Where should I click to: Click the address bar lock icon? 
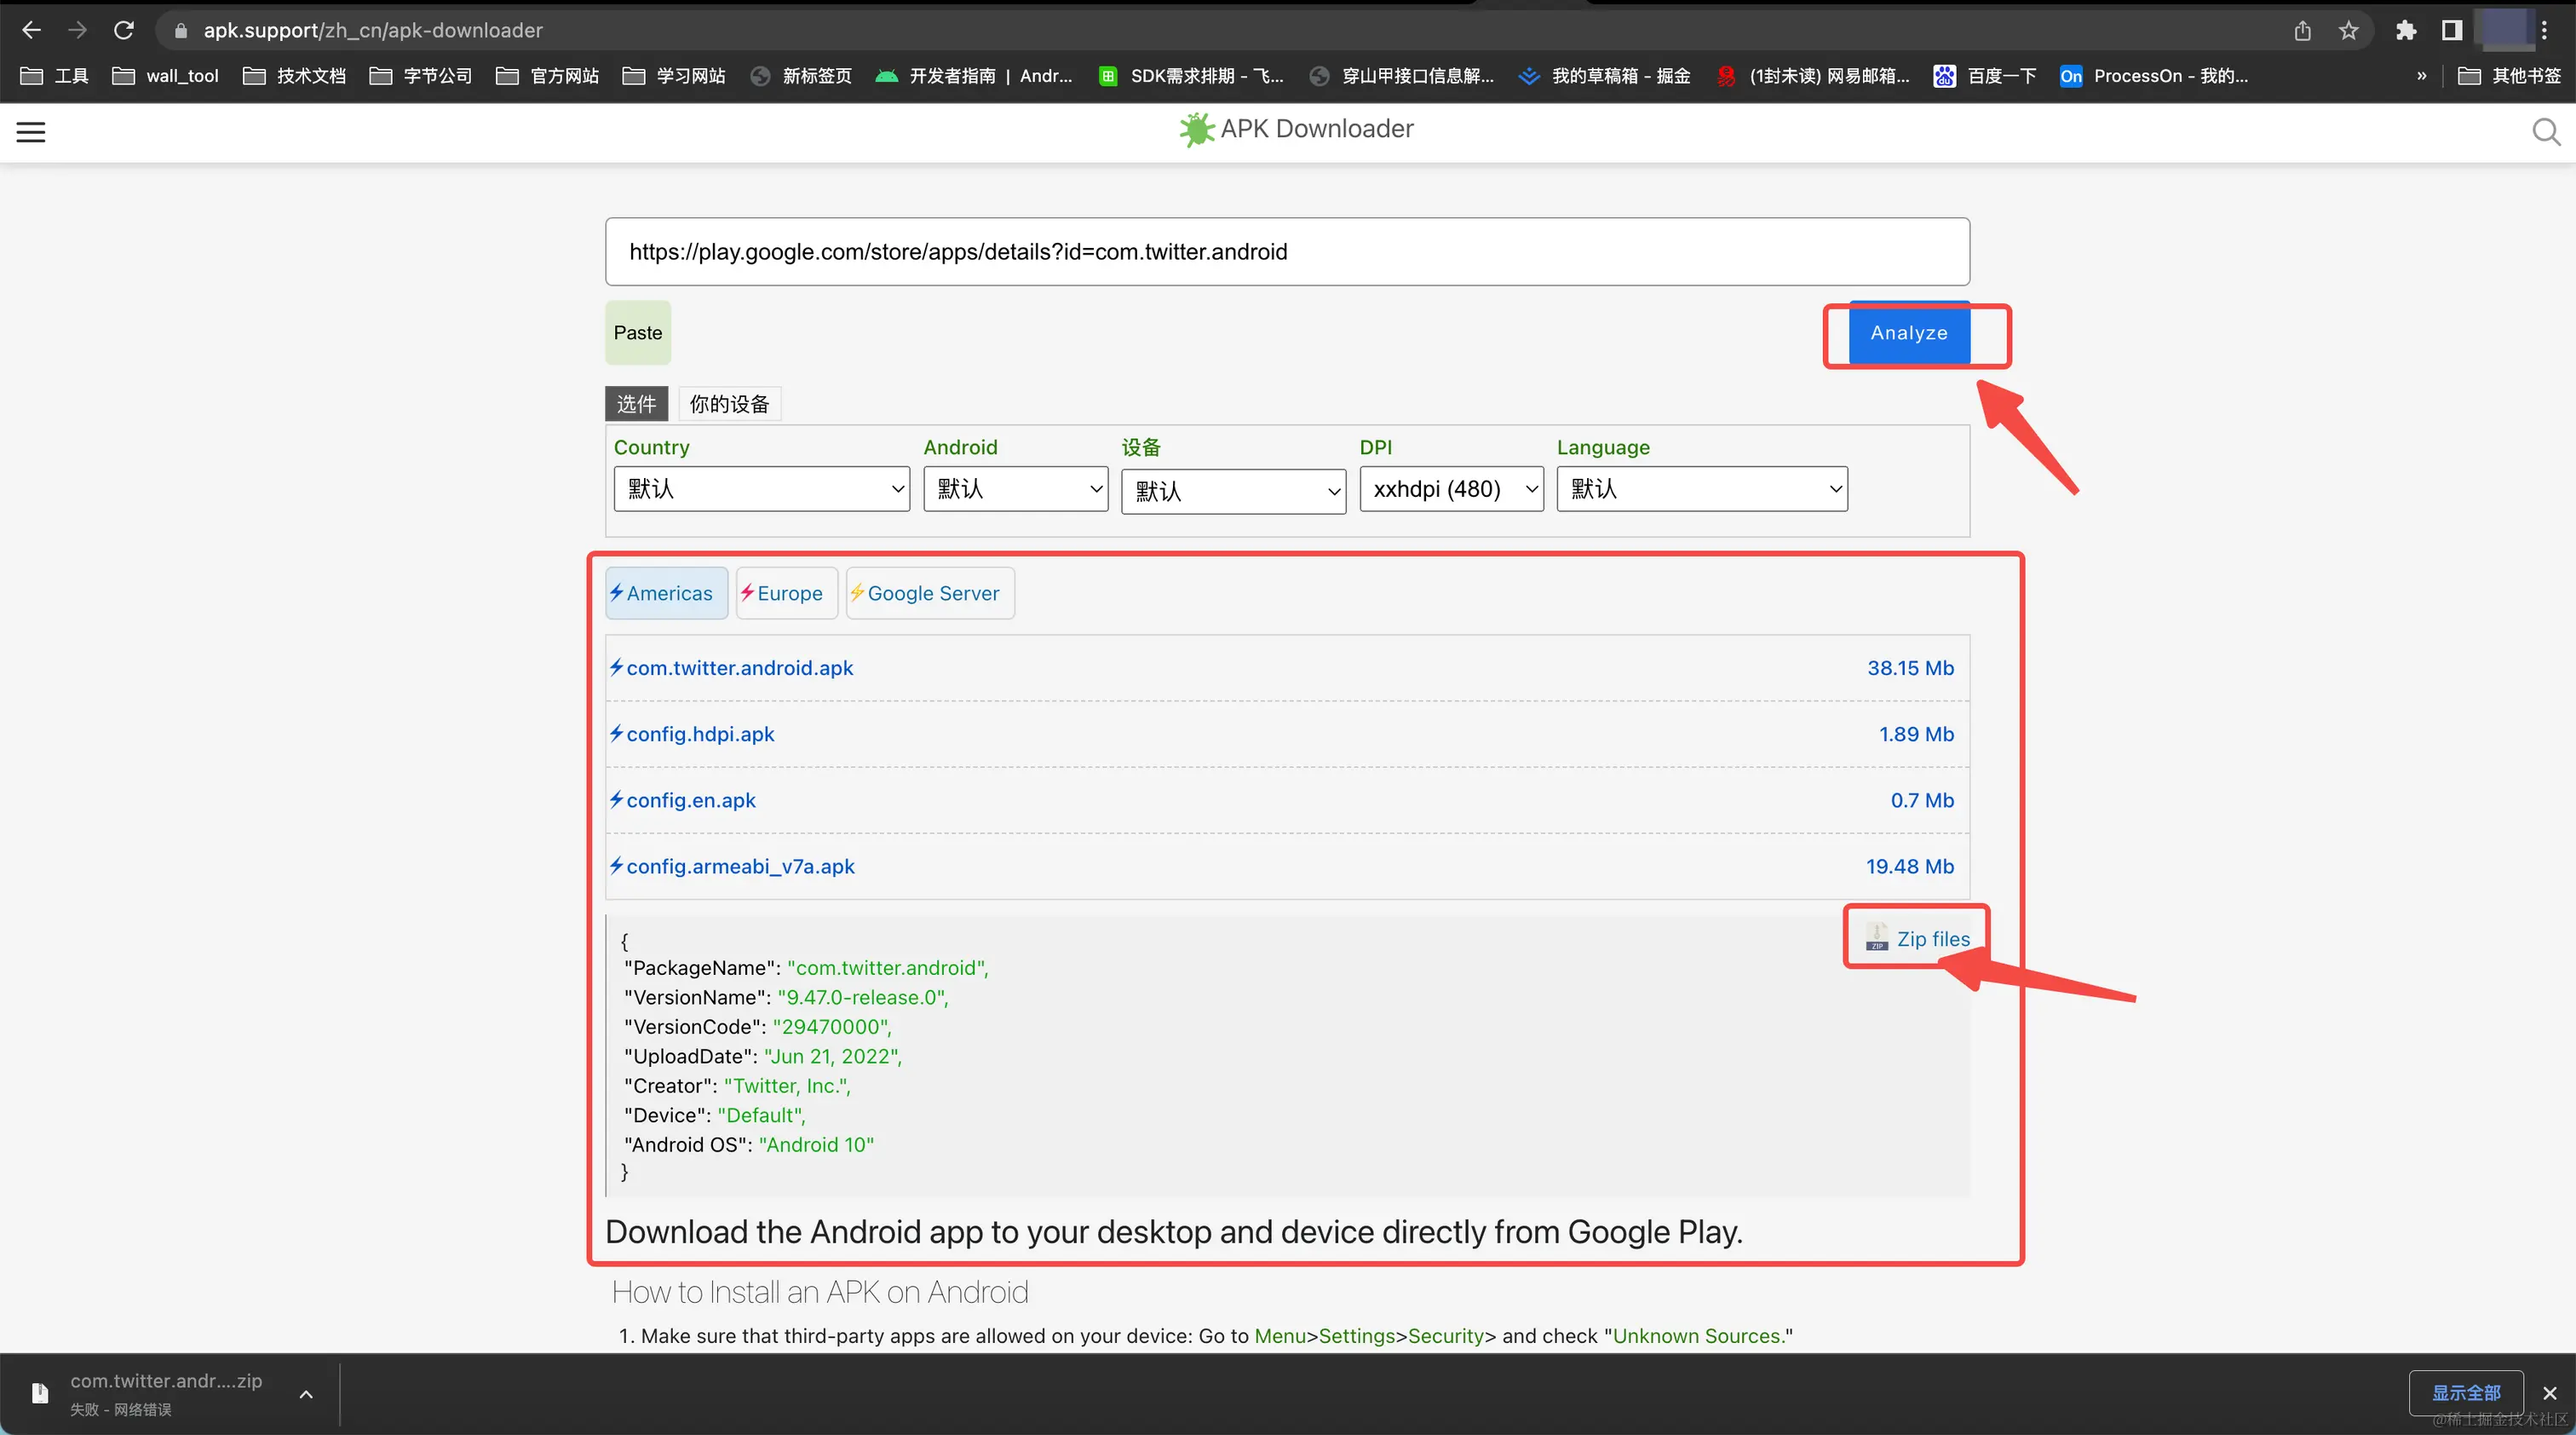[x=181, y=31]
